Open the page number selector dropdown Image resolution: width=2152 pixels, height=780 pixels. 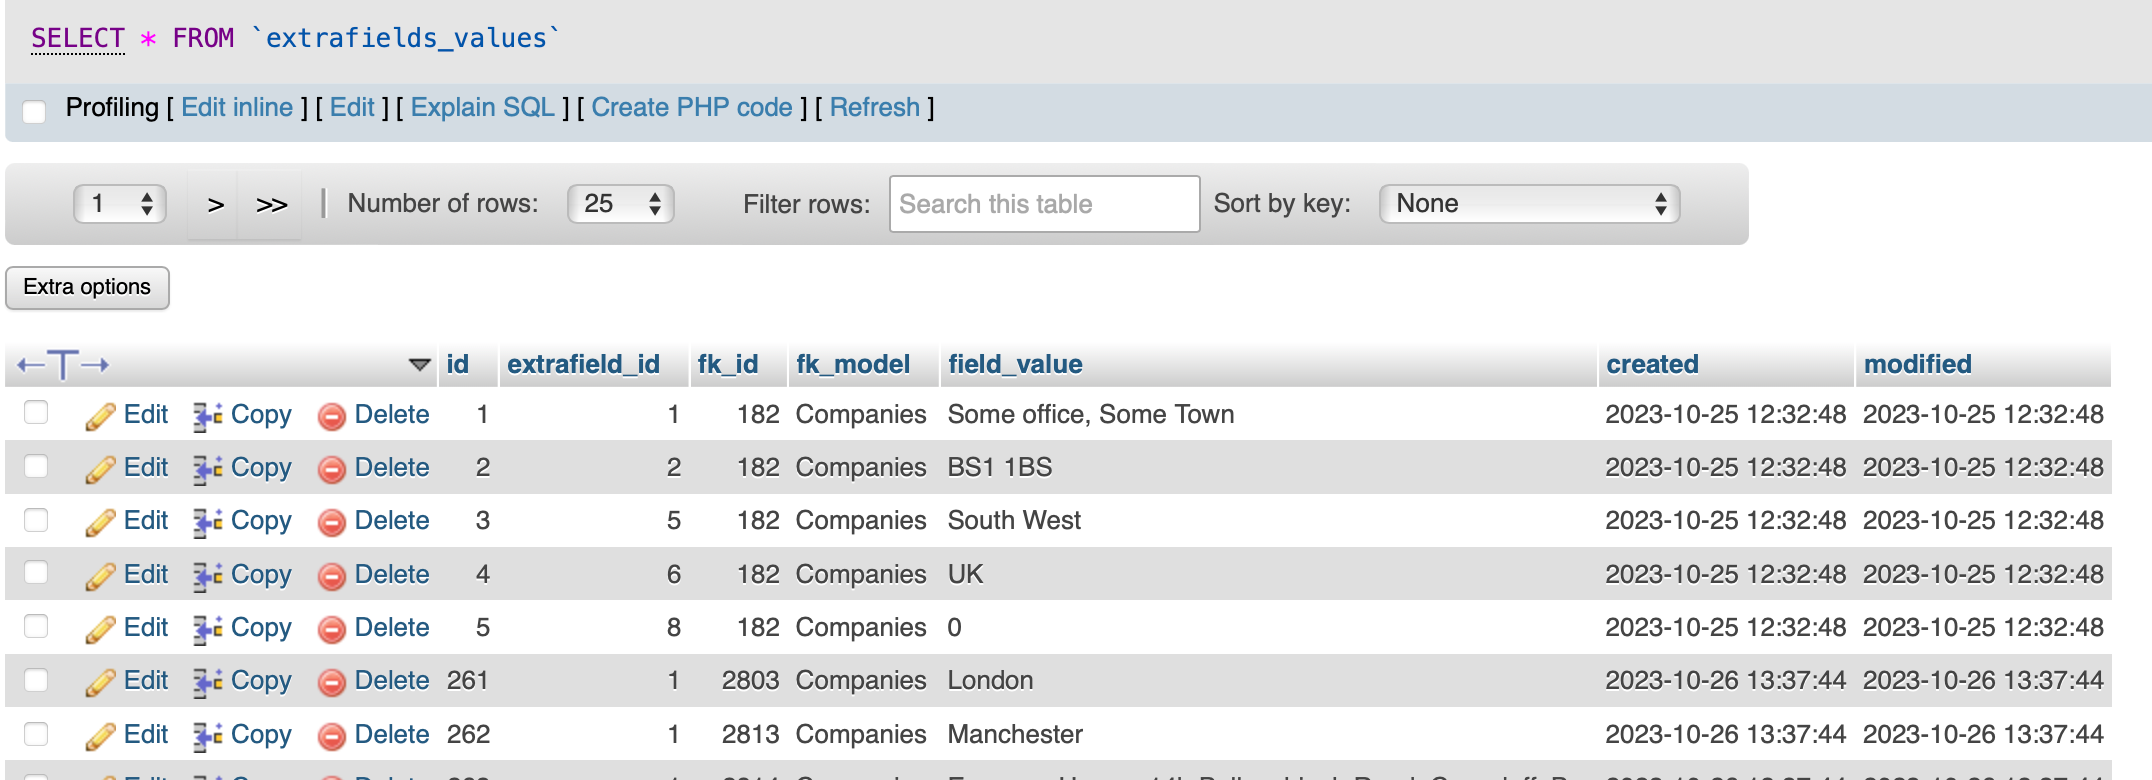[x=120, y=204]
